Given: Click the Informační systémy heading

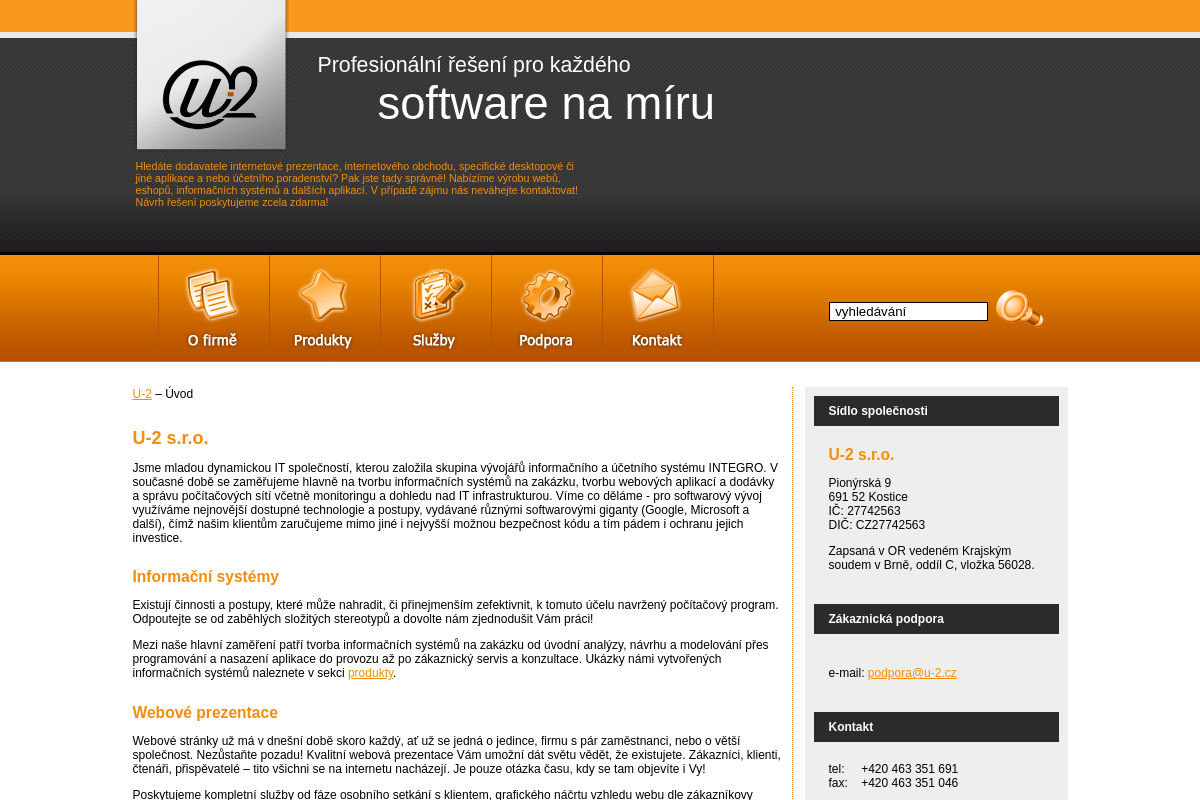Looking at the screenshot, I should click(x=205, y=577).
